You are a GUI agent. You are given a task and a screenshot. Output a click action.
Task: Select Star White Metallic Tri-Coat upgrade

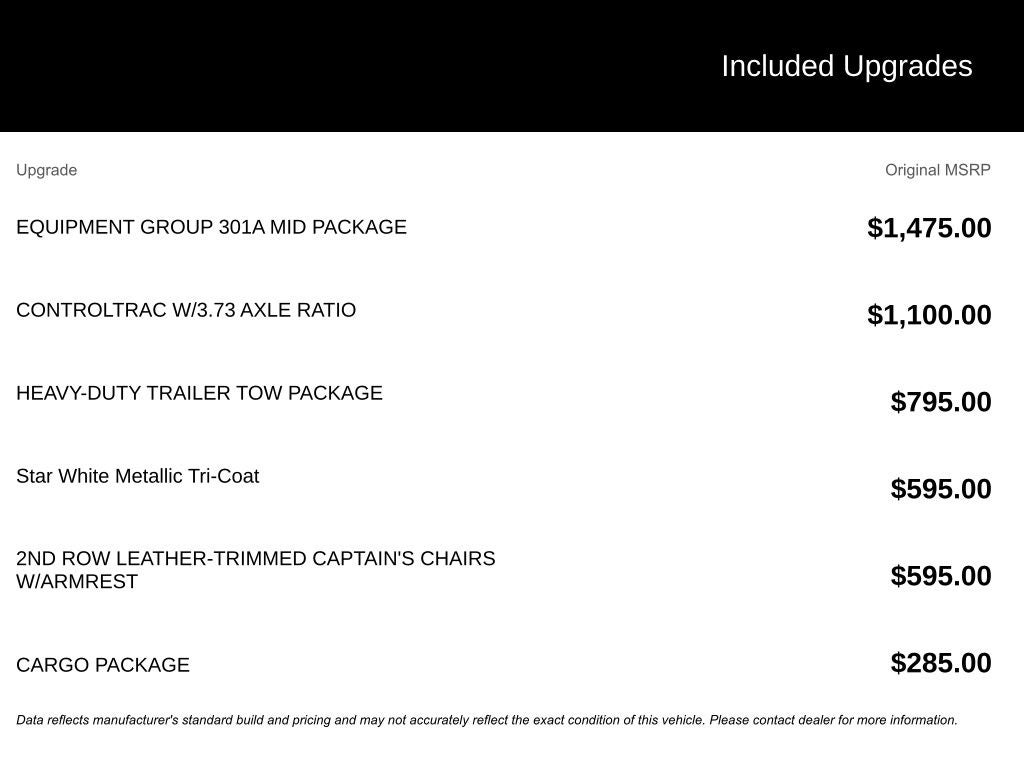click(x=137, y=476)
